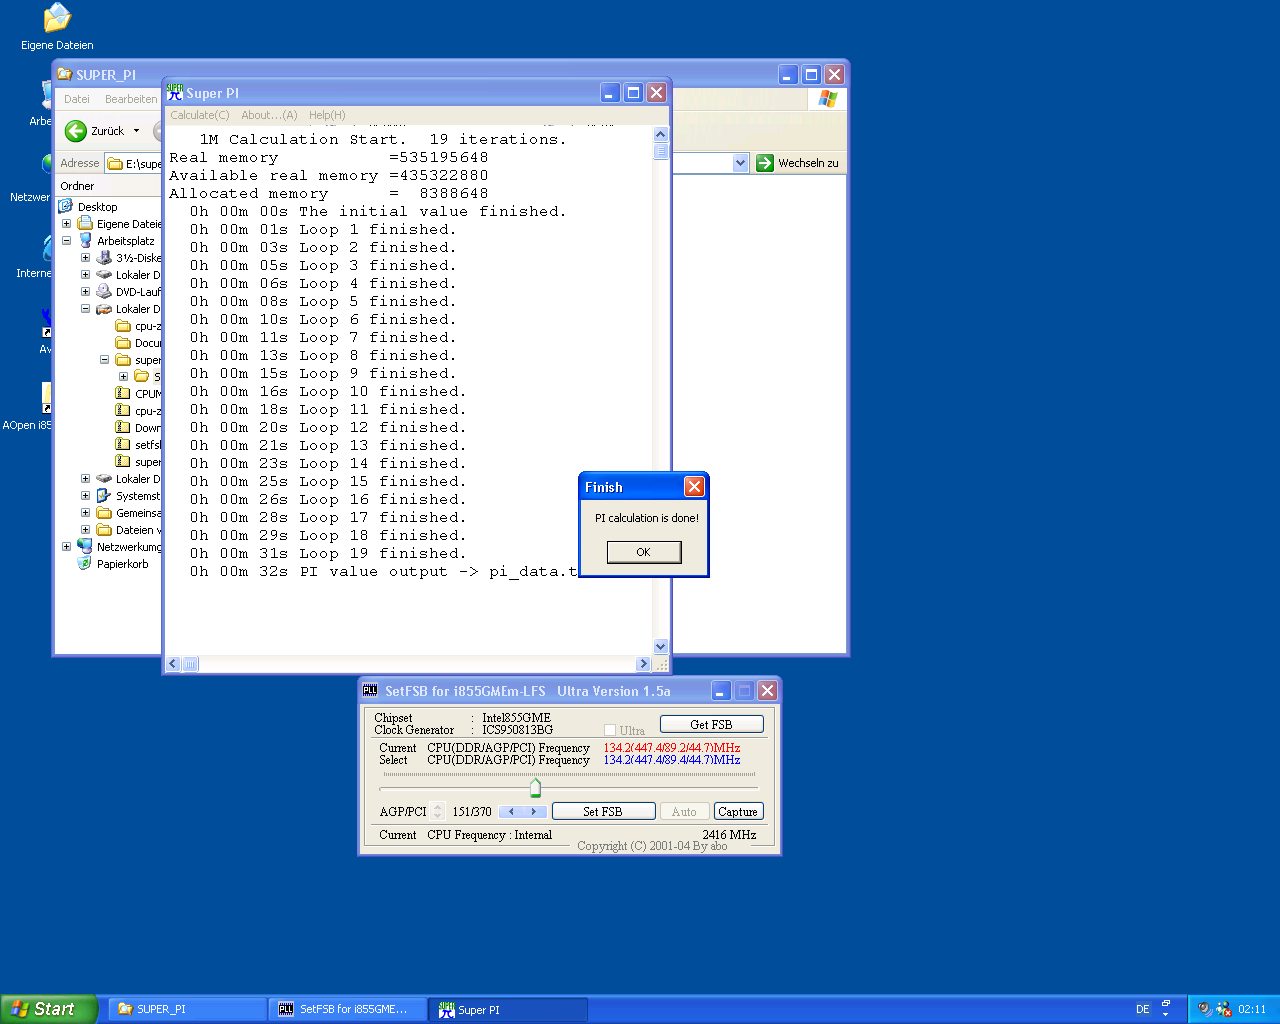The image size is (1280, 1024).
Task: Click Super PI horizontal scrollbar right arrow
Action: tap(643, 664)
